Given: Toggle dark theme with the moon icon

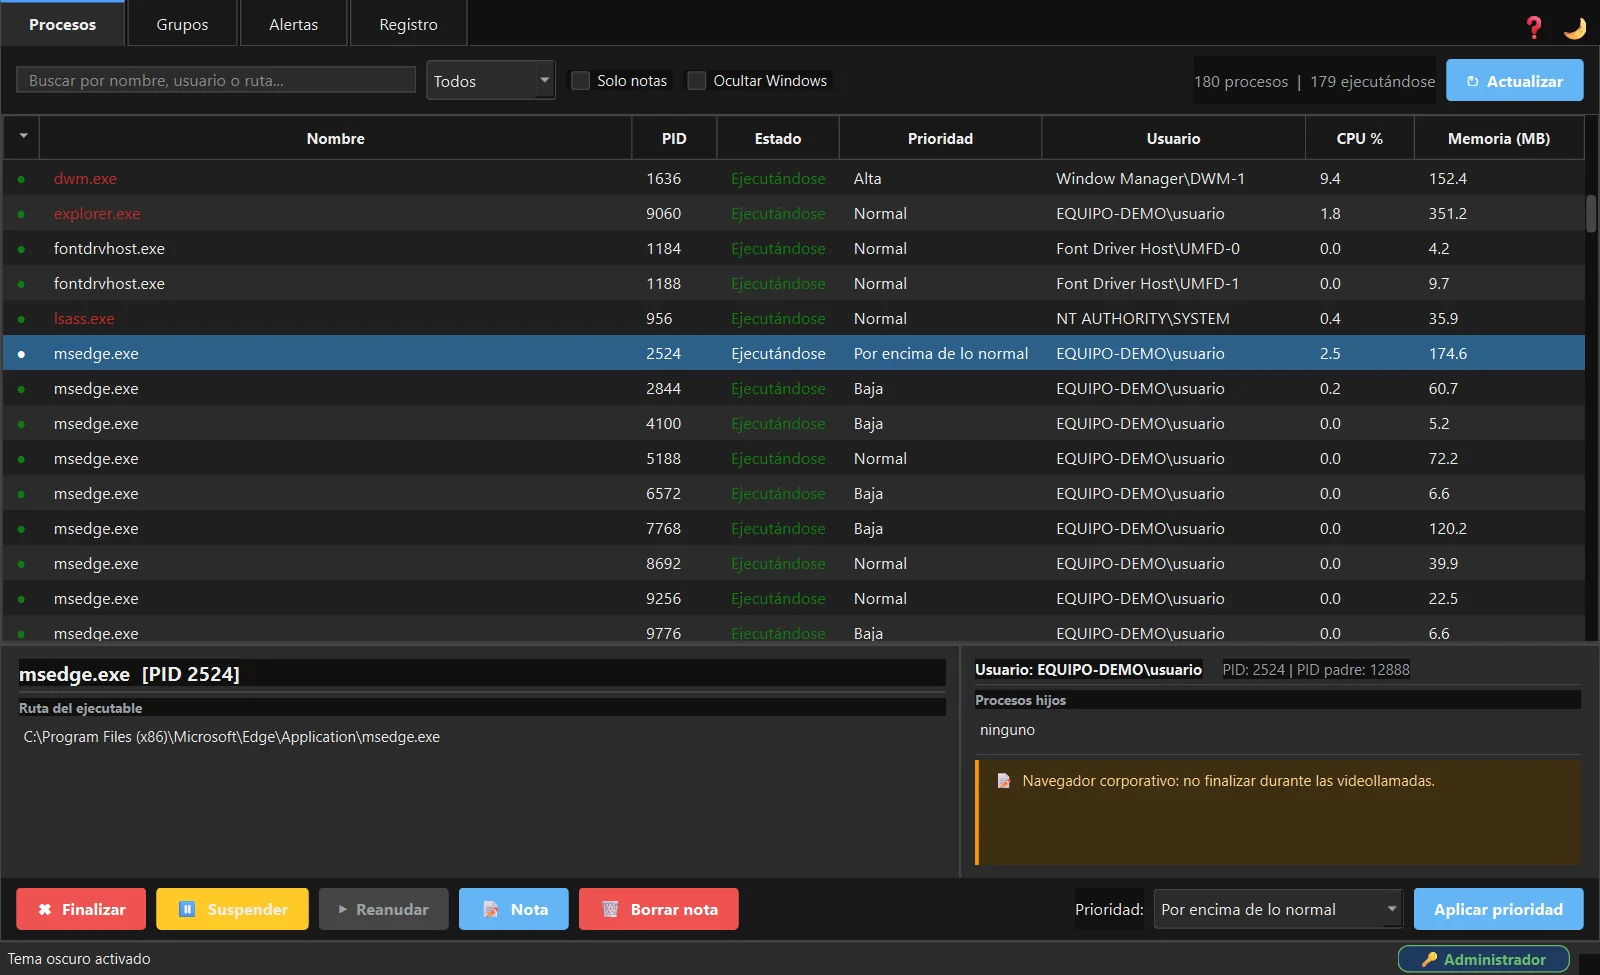Looking at the screenshot, I should [x=1575, y=27].
